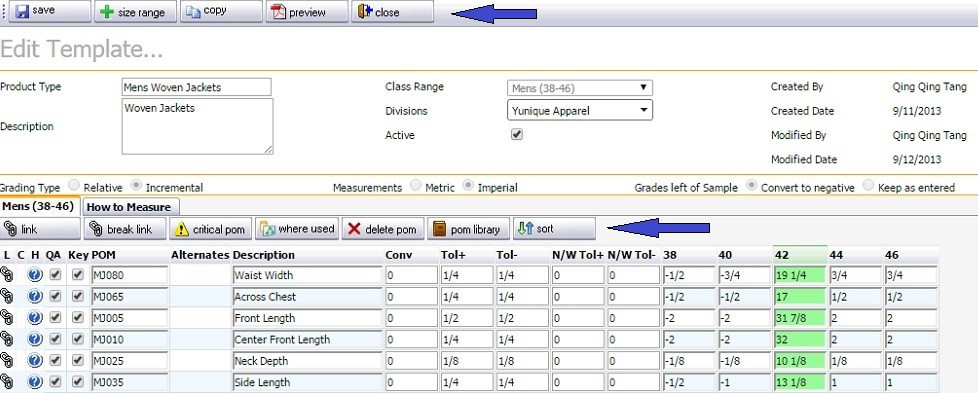Select Imperial measurements

[x=468, y=185]
